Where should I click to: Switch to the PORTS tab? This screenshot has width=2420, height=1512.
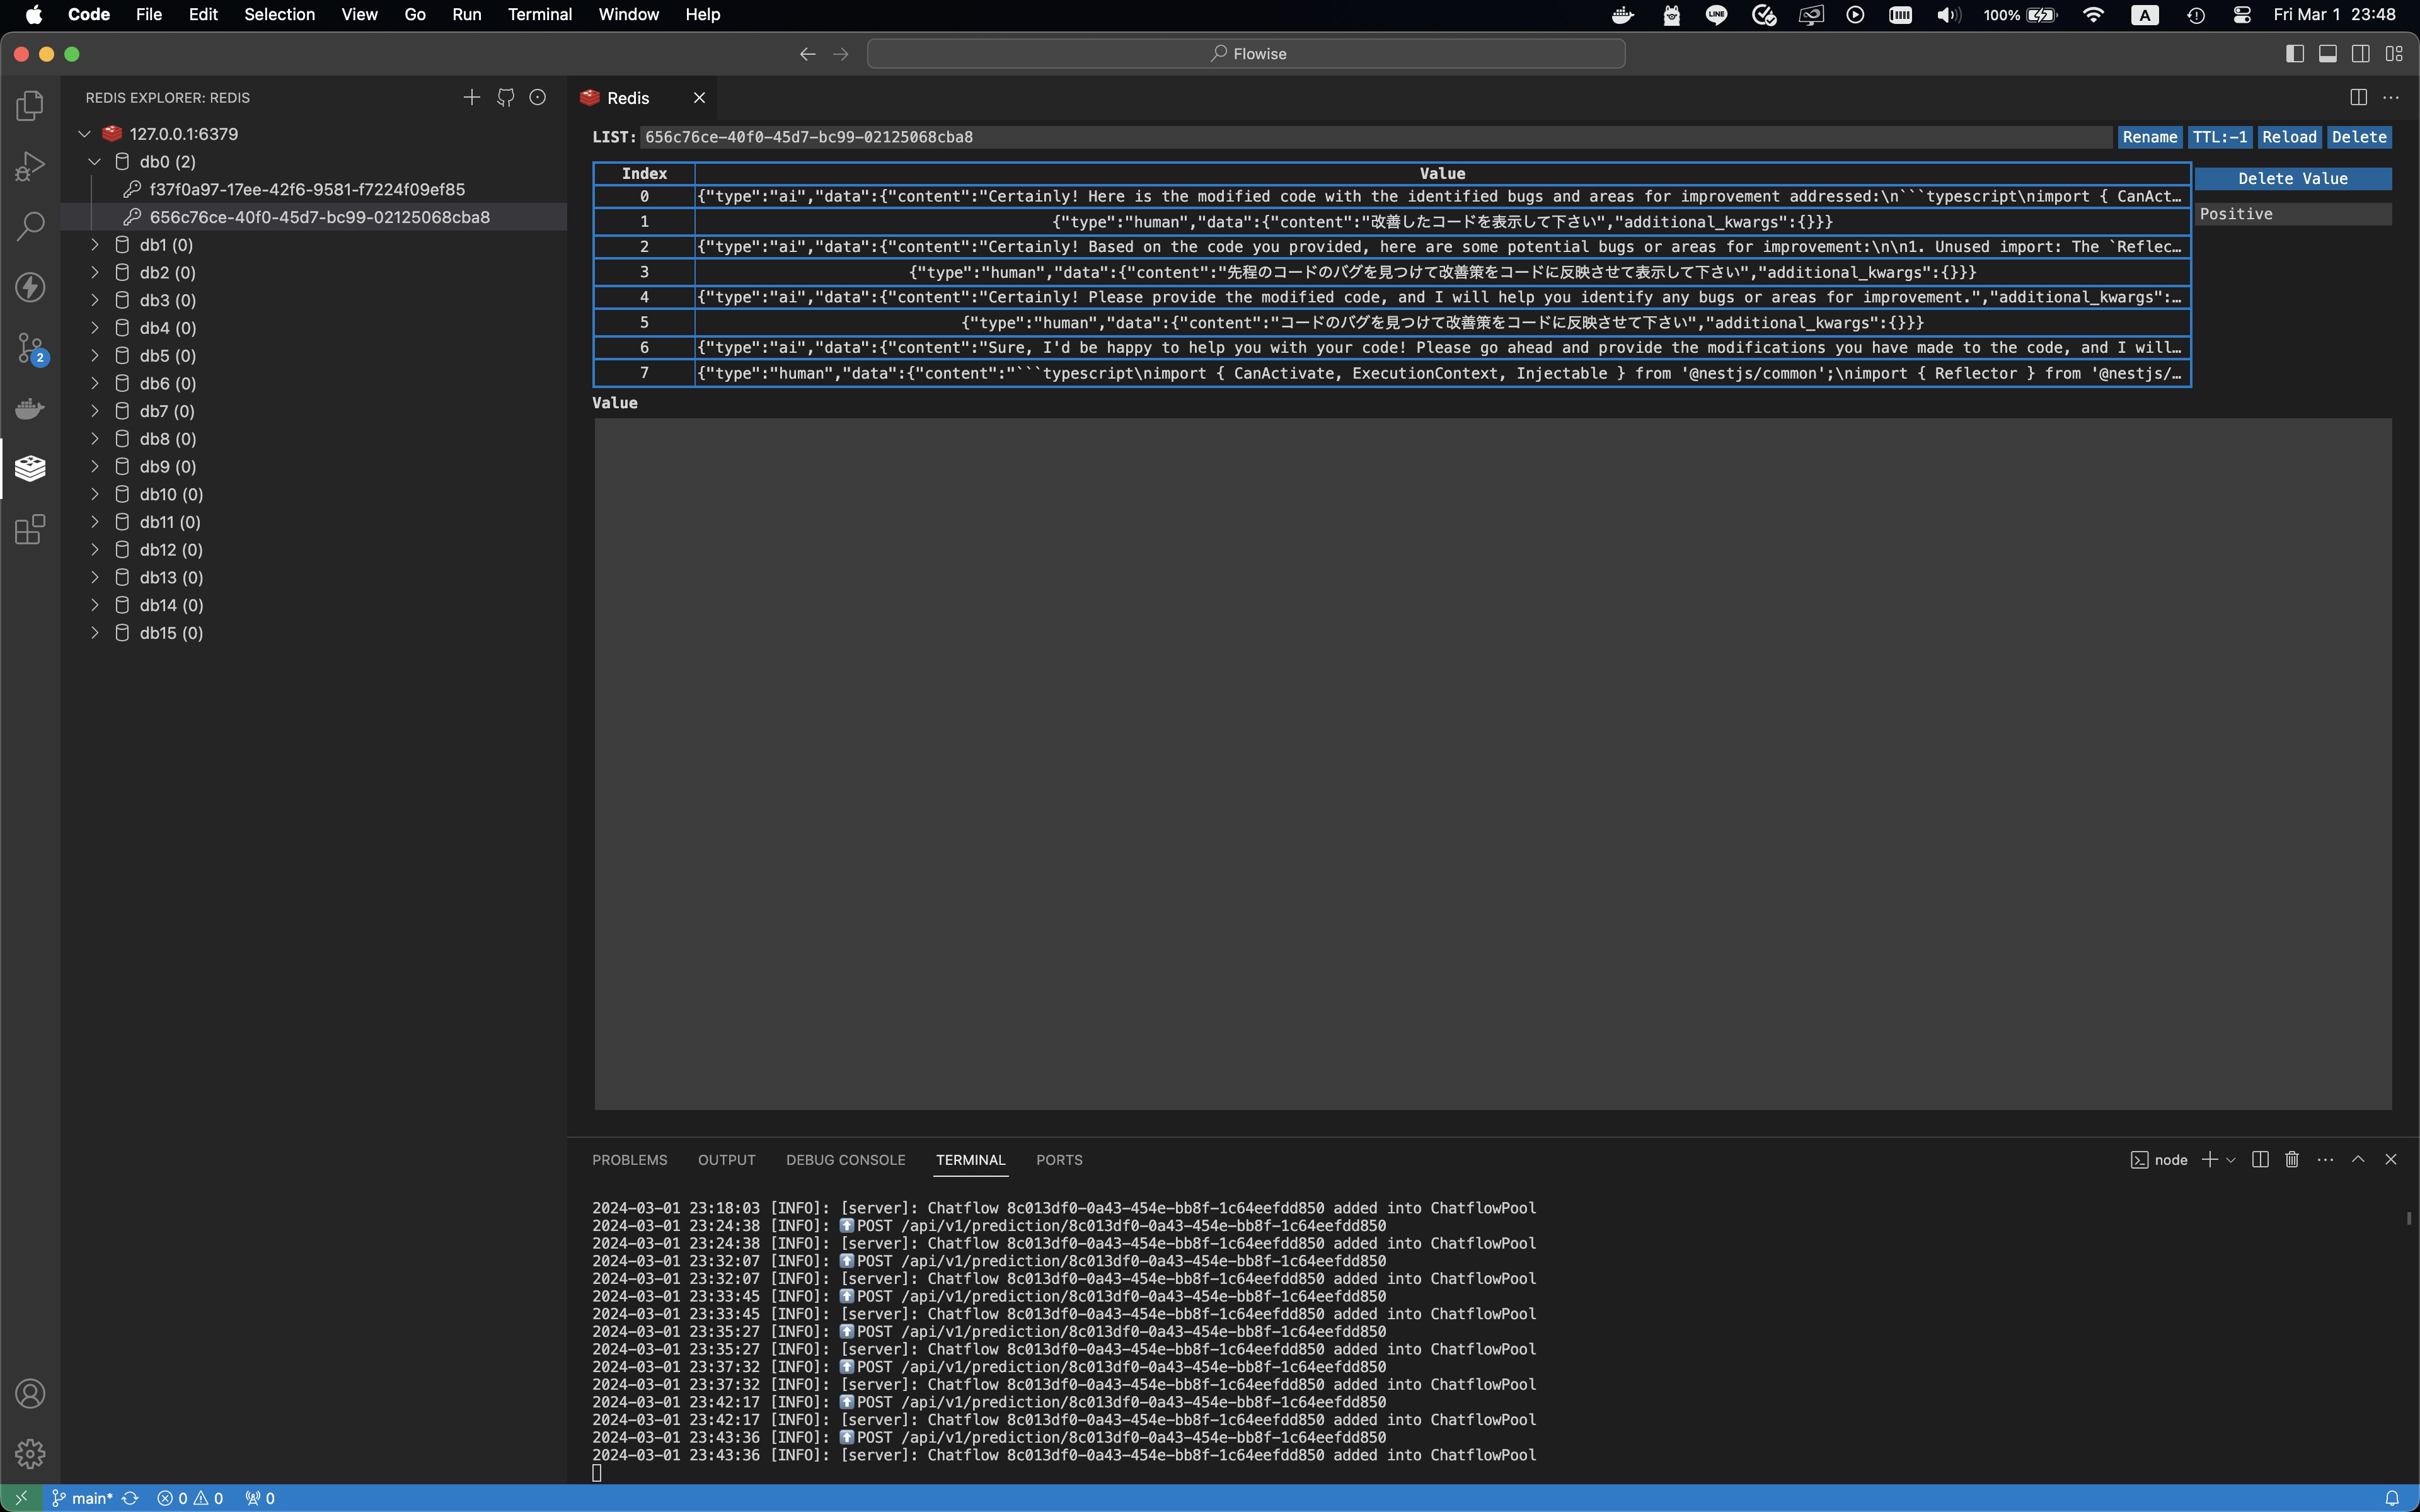tap(1059, 1160)
